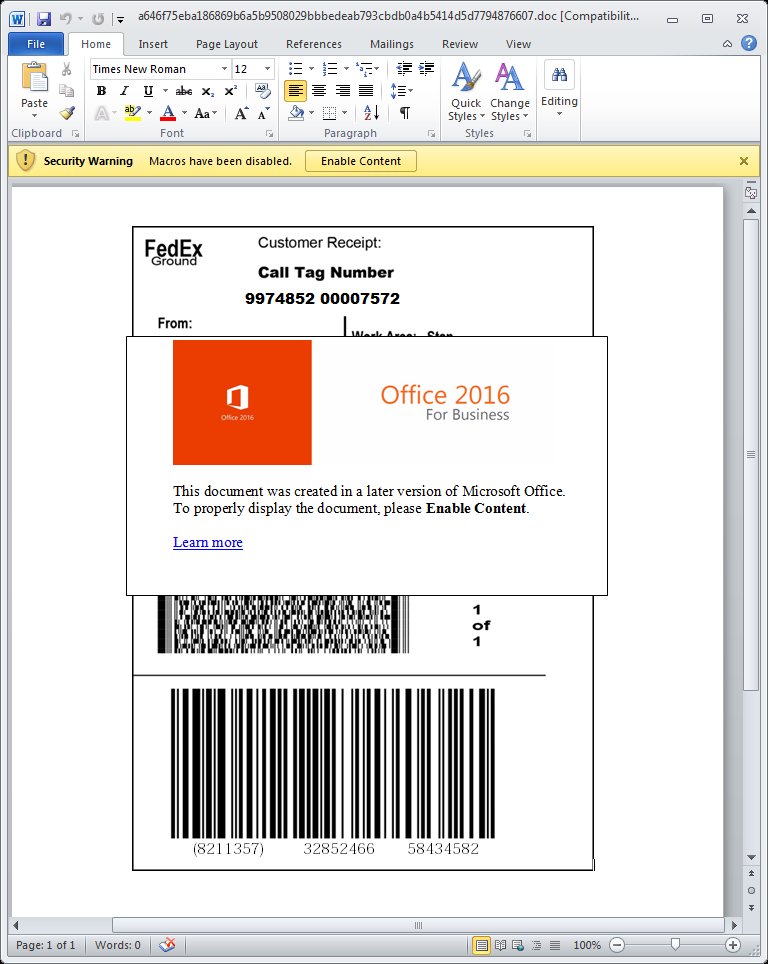Click Clear Formatting icon
The image size is (768, 964).
pos(263,91)
